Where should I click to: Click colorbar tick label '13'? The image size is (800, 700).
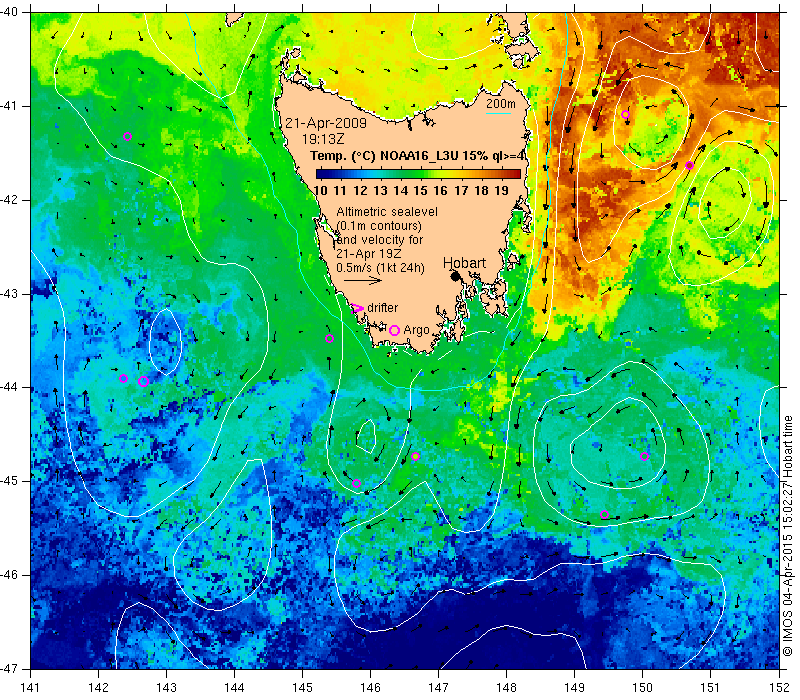[380, 190]
